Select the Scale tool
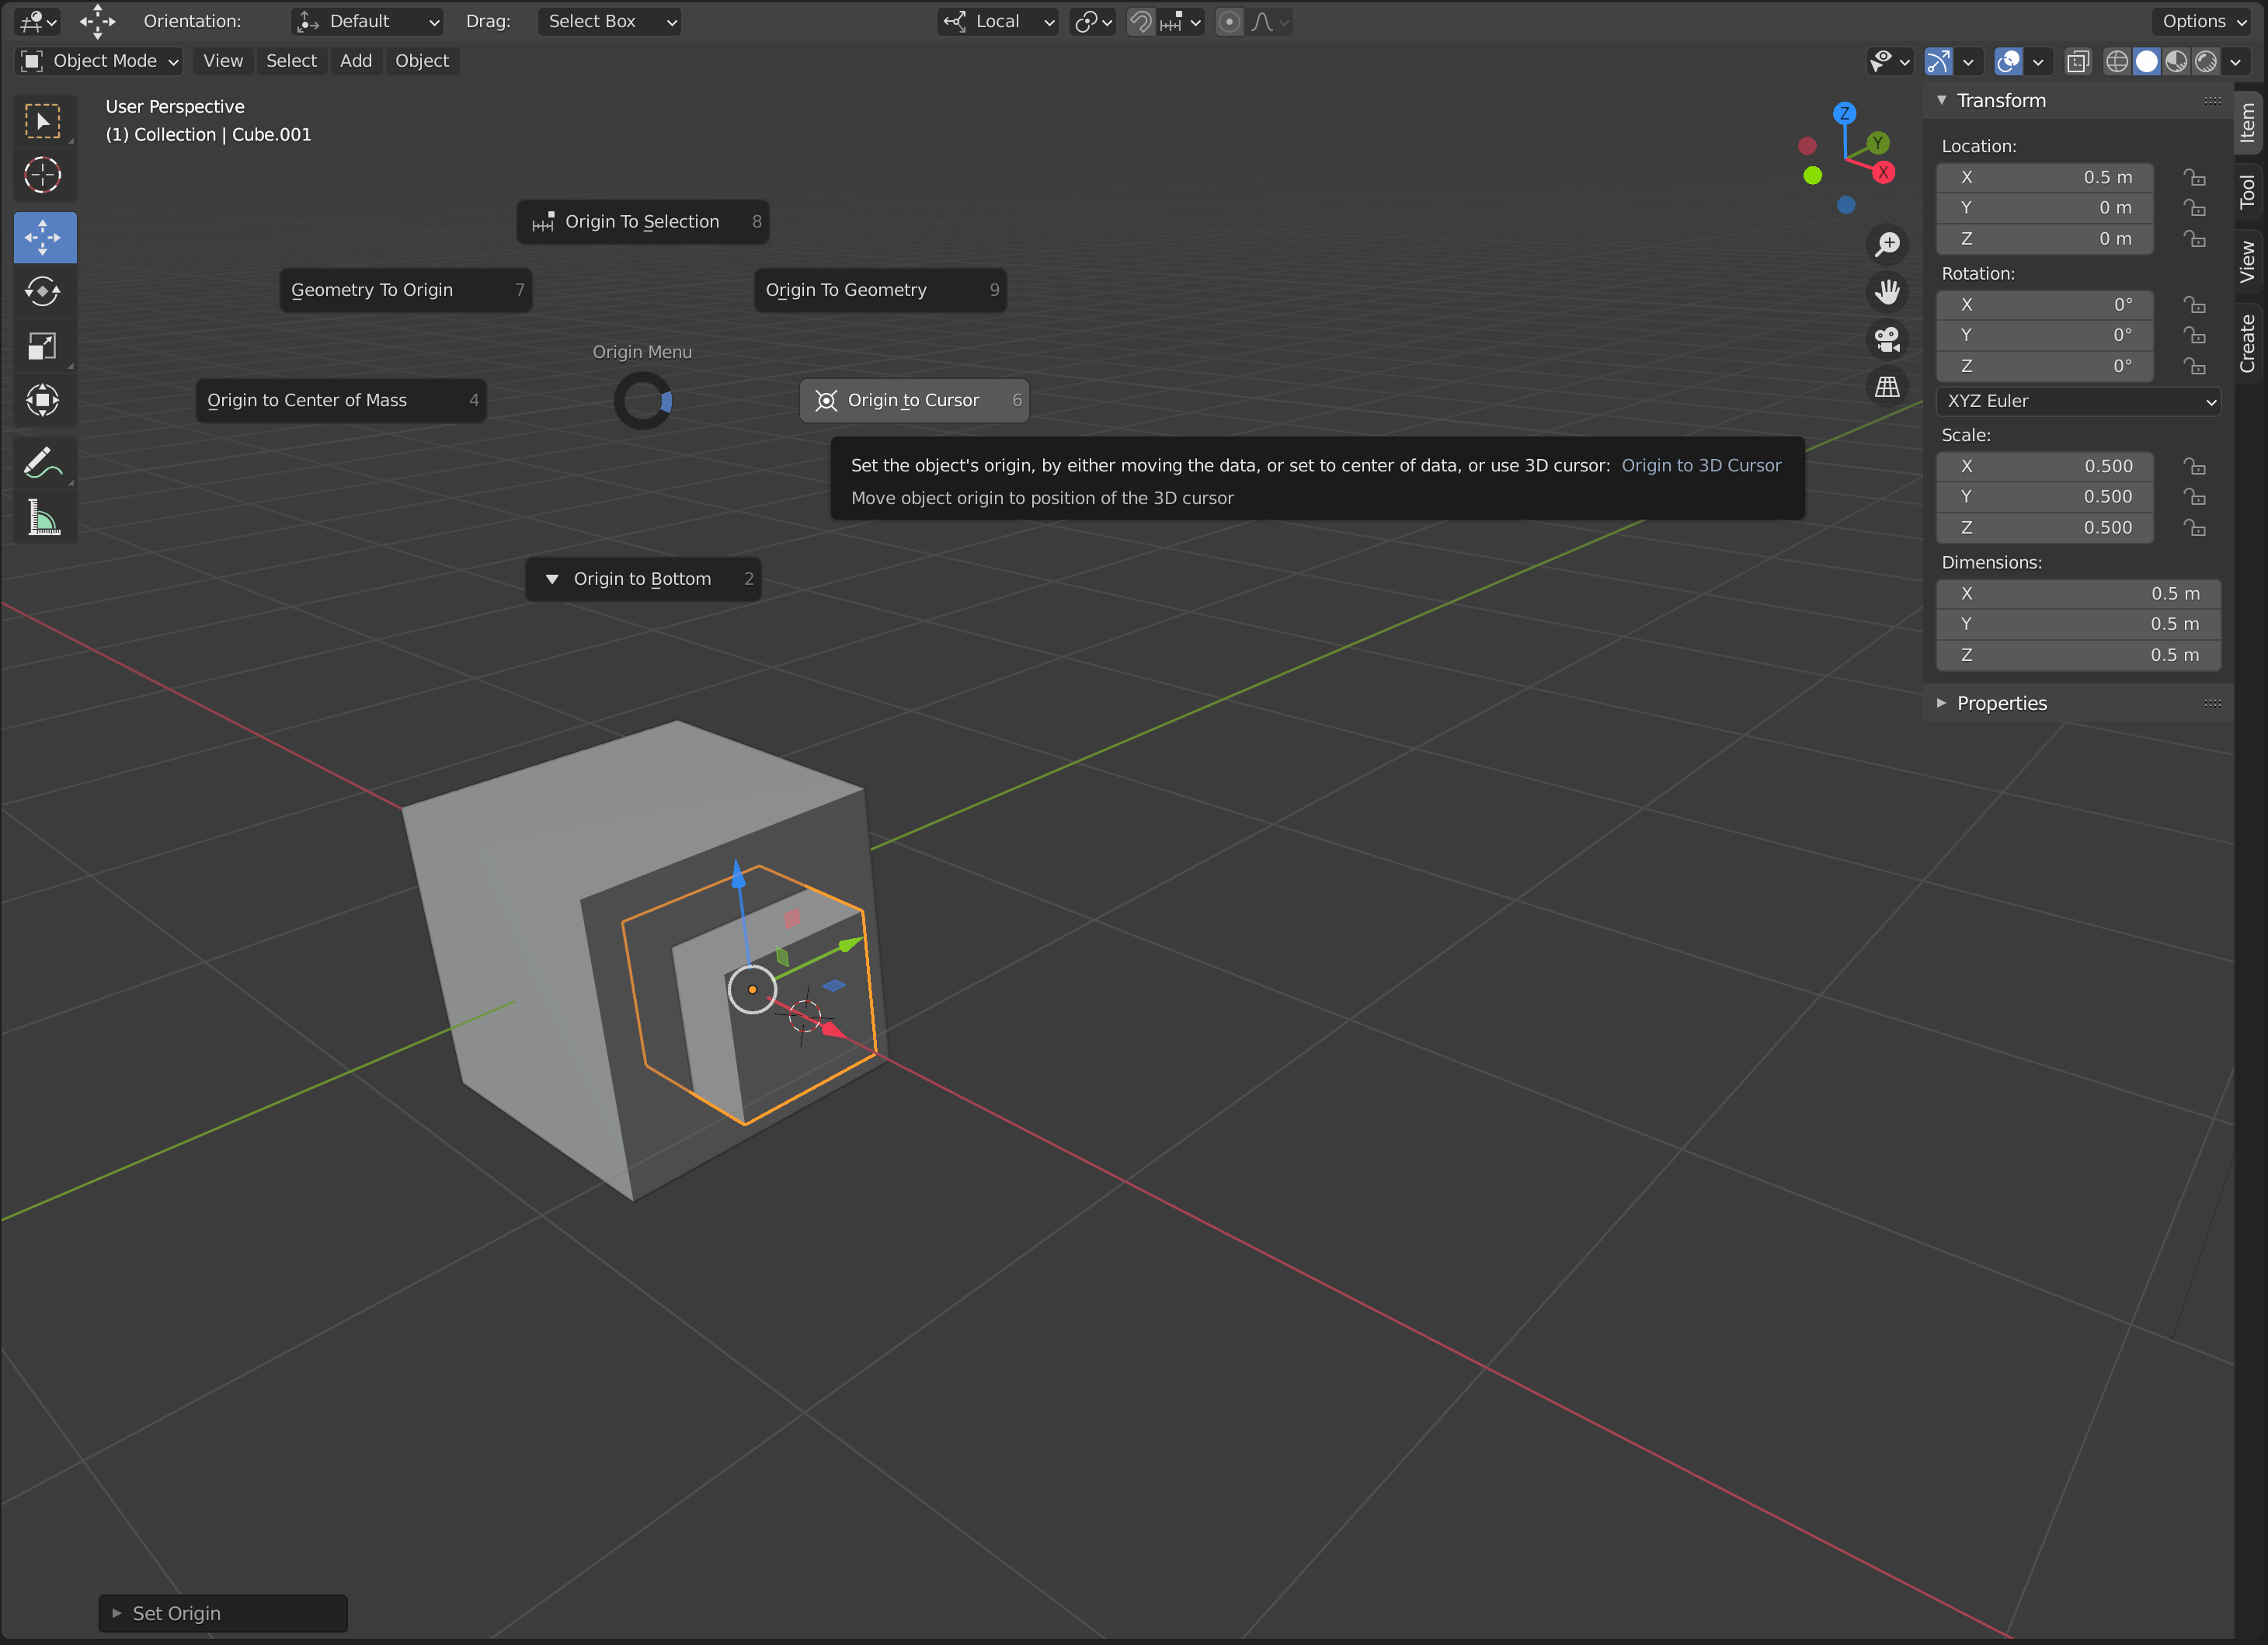The height and width of the screenshot is (1645, 2268). [x=42, y=346]
